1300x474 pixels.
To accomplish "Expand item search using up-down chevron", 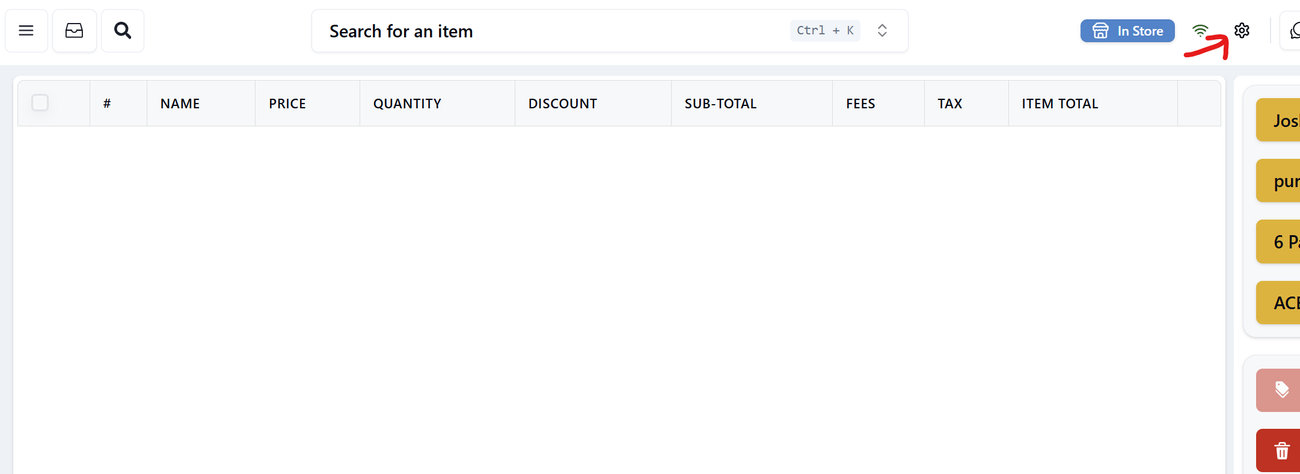I will (x=882, y=31).
